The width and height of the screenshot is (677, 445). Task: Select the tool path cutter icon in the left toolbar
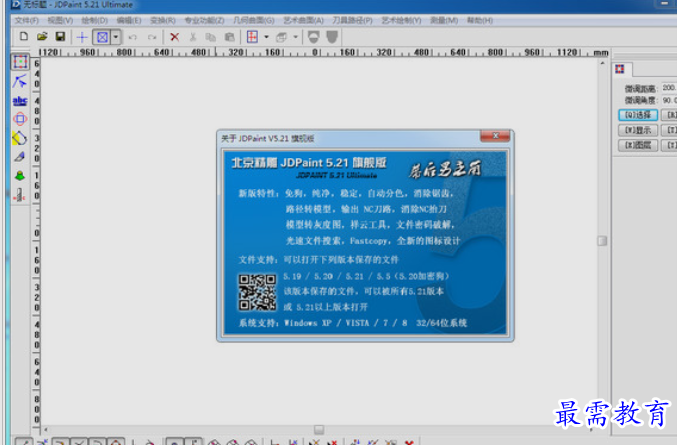click(19, 195)
